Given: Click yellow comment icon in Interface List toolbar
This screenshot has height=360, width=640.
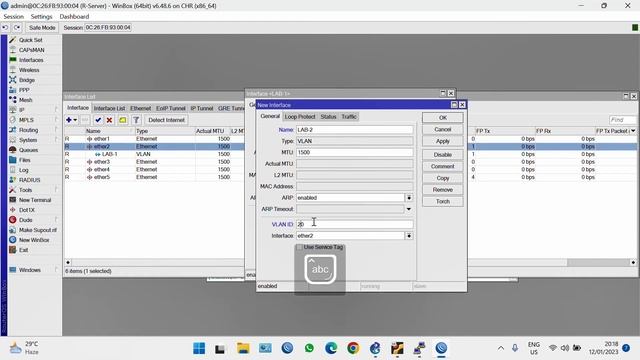Looking at the screenshot, I should click(122, 120).
